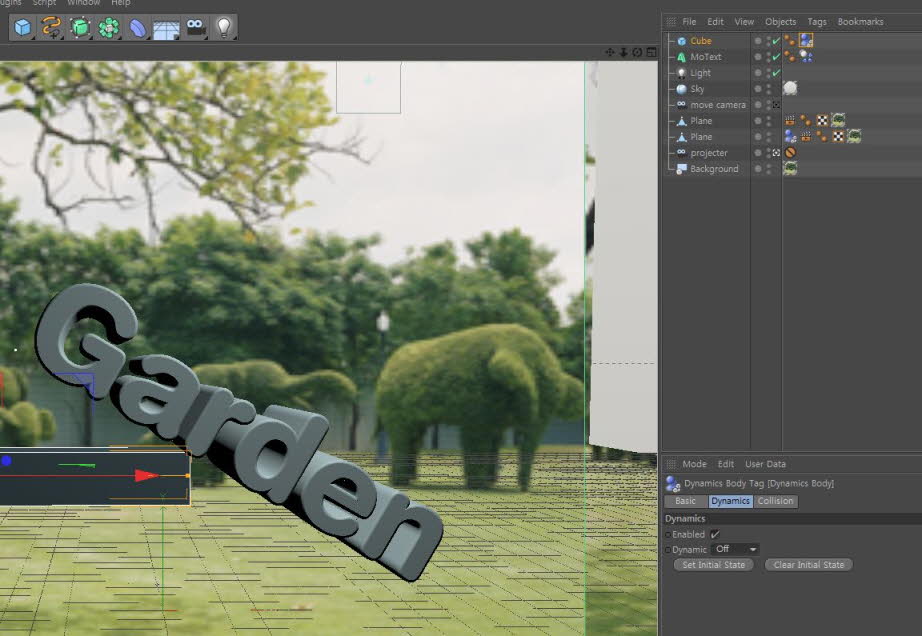Click the viewport move-camera cross icon

[610, 52]
